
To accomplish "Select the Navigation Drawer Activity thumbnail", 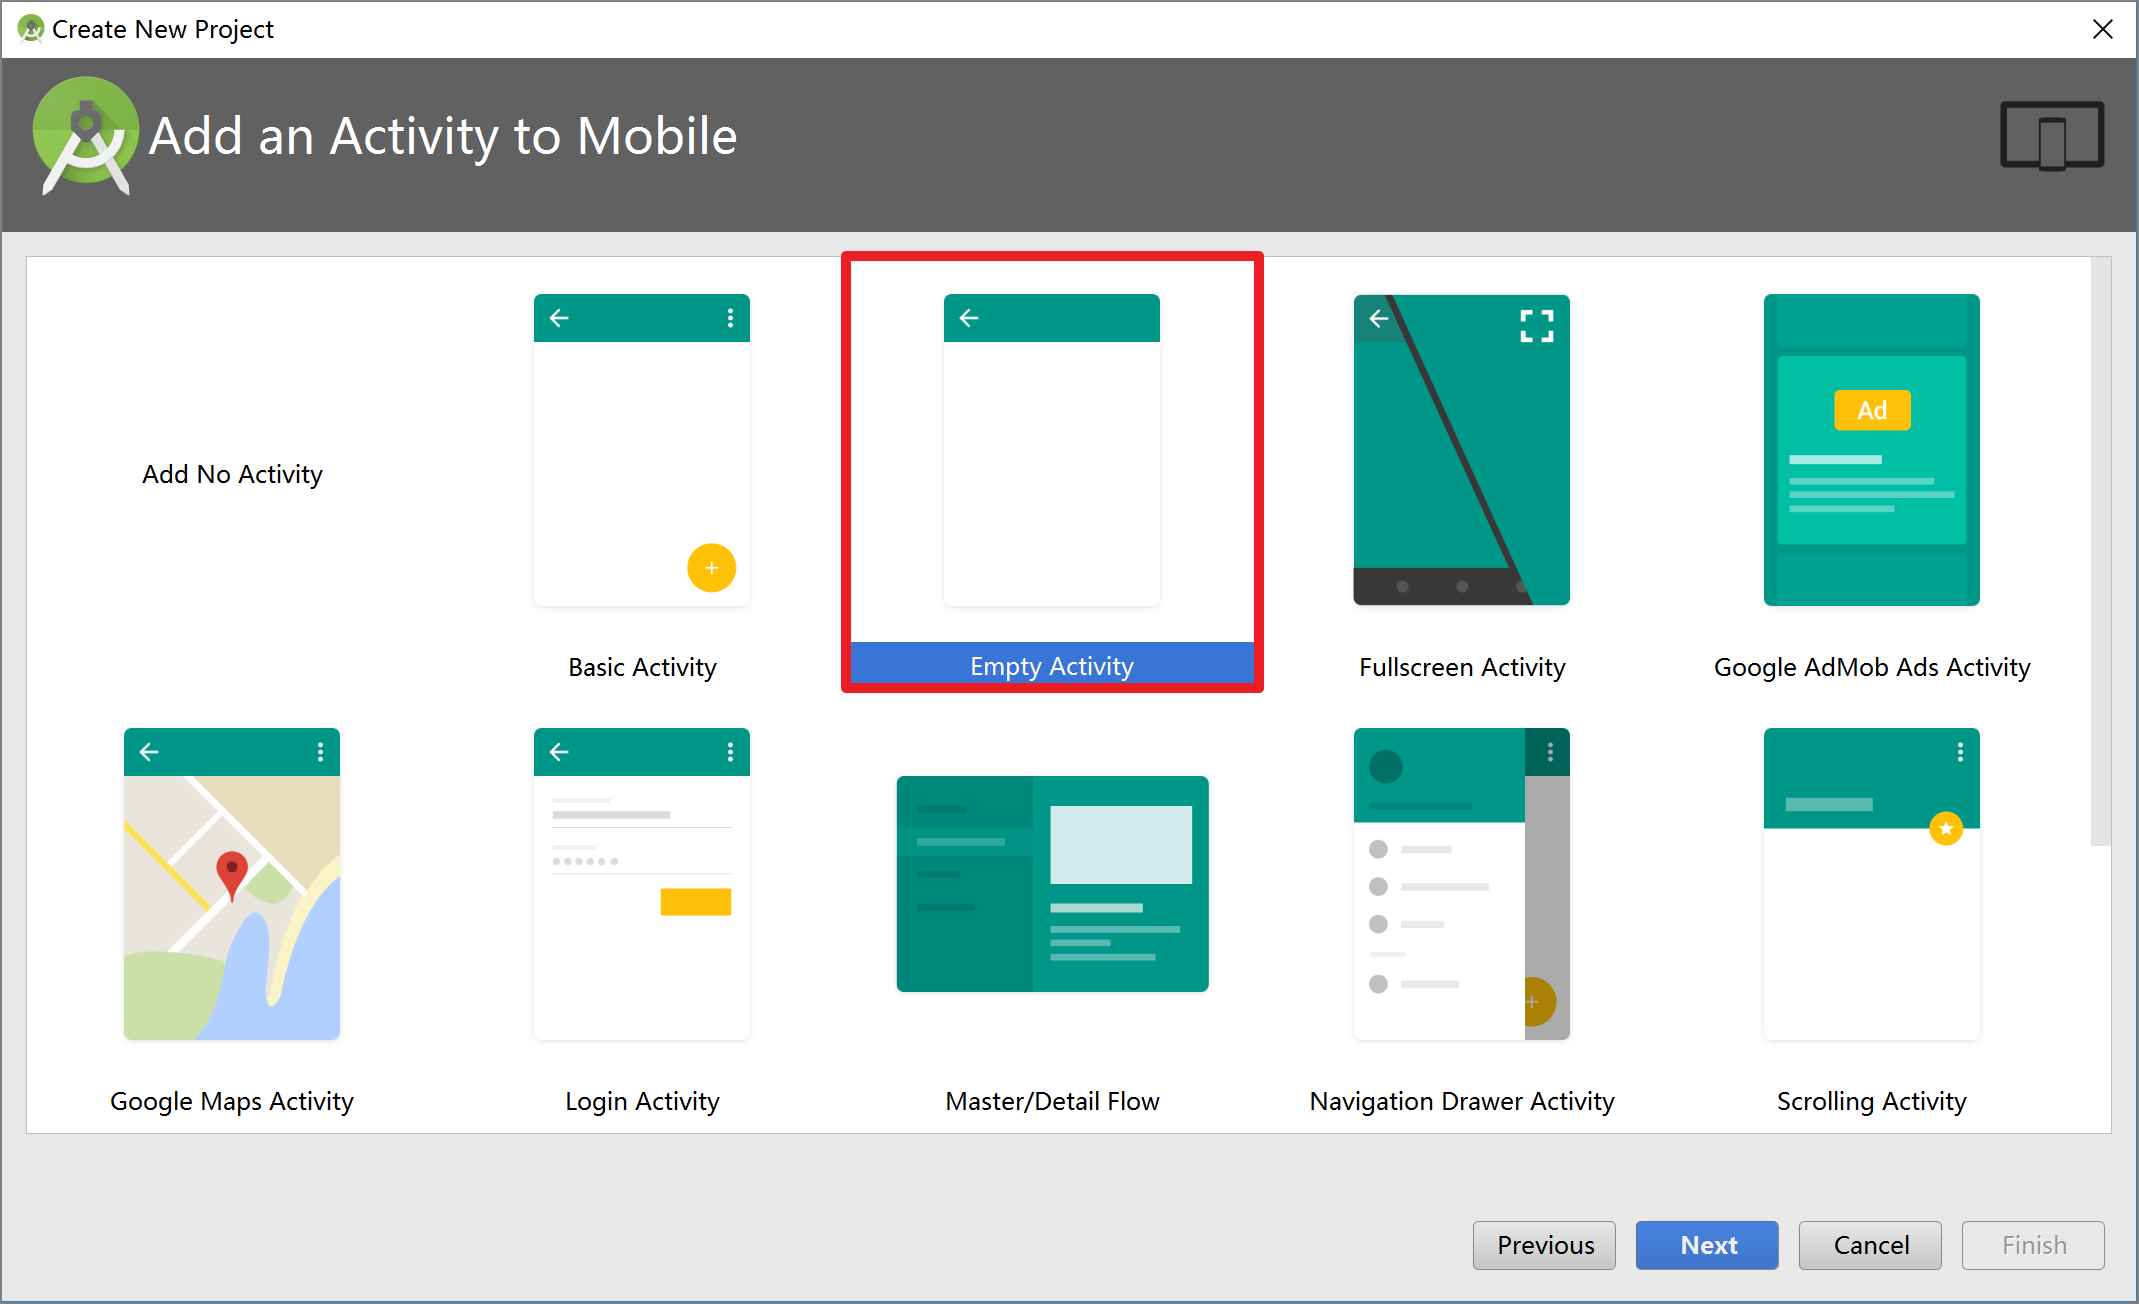I will 1462,884.
